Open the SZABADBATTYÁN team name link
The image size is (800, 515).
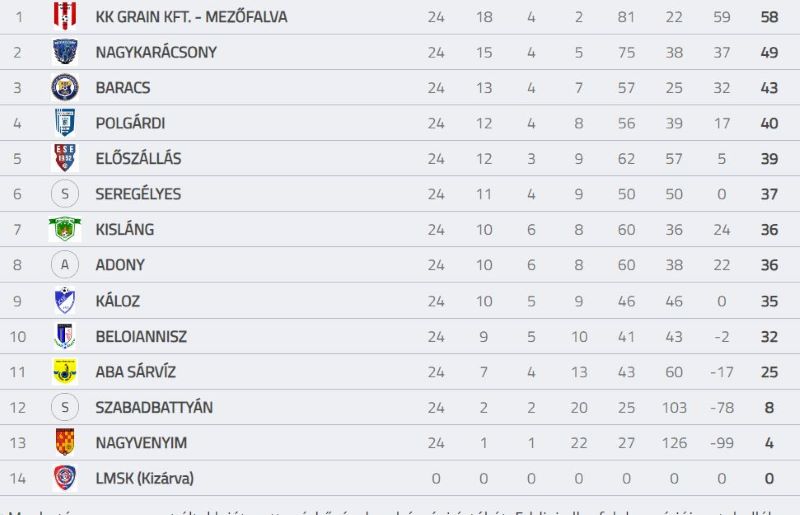tap(154, 407)
